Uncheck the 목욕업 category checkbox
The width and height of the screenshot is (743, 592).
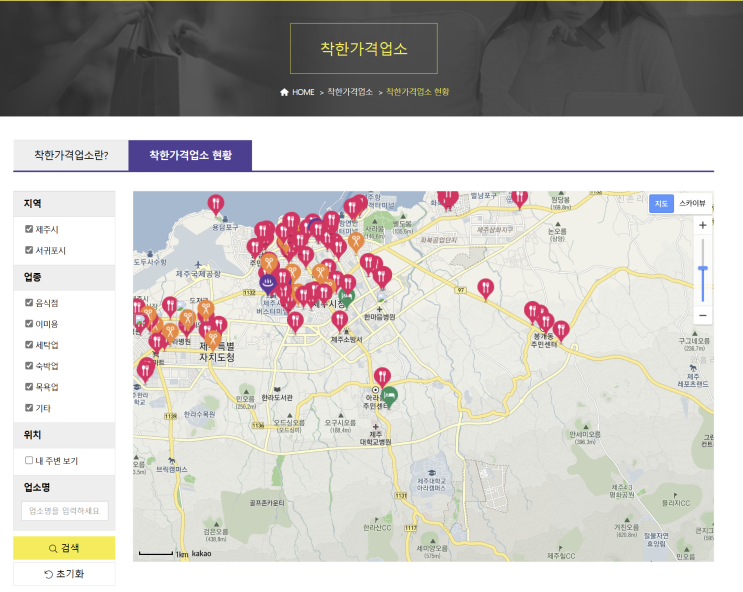tap(29, 387)
